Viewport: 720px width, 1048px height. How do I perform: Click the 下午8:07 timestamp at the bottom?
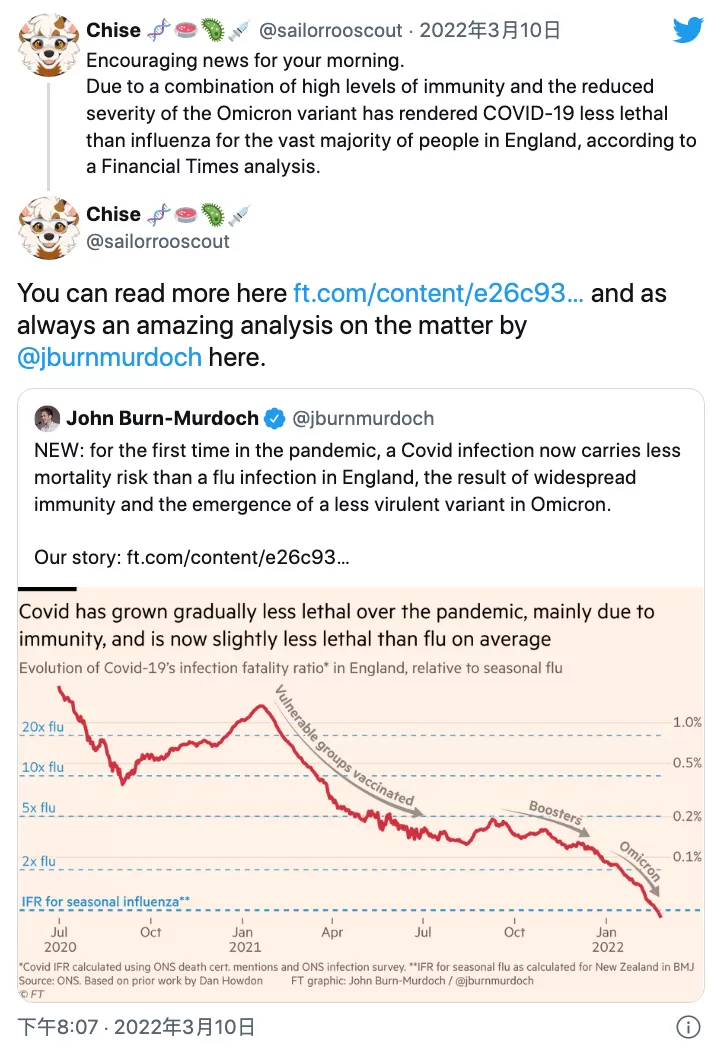coord(57,1027)
